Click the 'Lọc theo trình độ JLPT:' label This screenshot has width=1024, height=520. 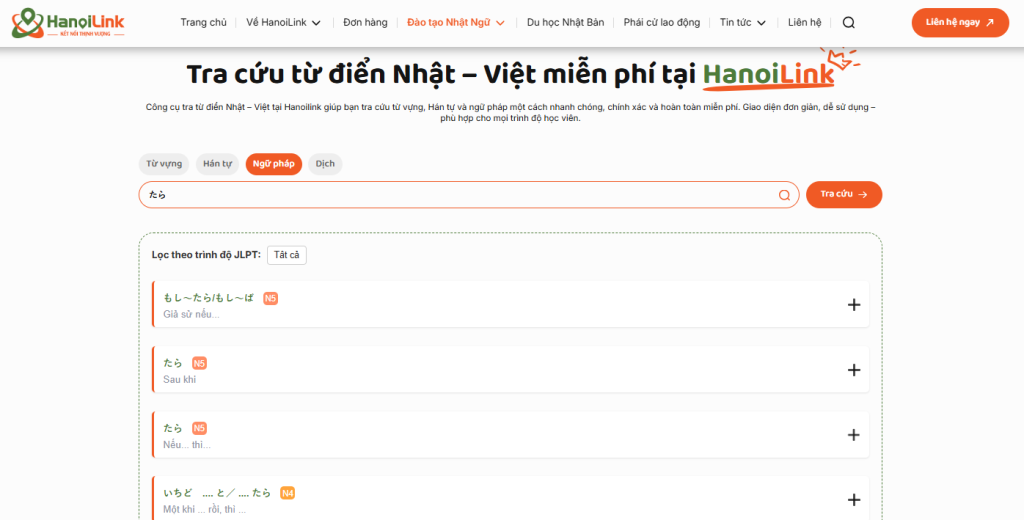[206, 255]
